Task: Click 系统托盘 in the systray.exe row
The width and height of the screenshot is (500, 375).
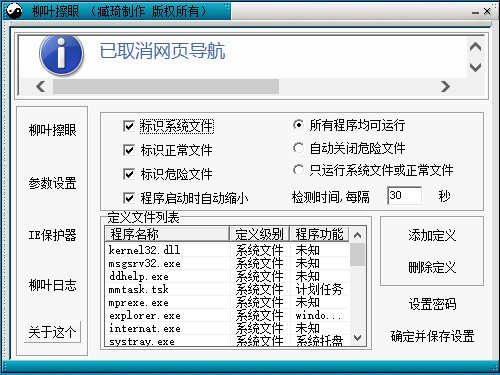Action: pos(319,341)
